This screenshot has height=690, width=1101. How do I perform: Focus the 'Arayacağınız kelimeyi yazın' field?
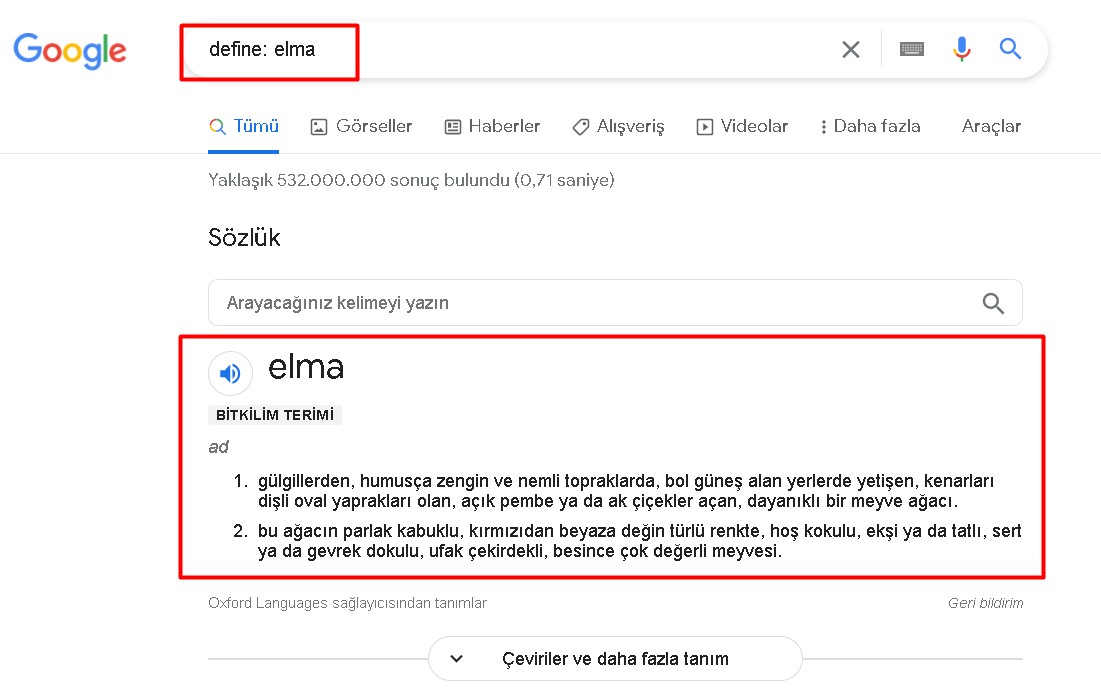(615, 303)
